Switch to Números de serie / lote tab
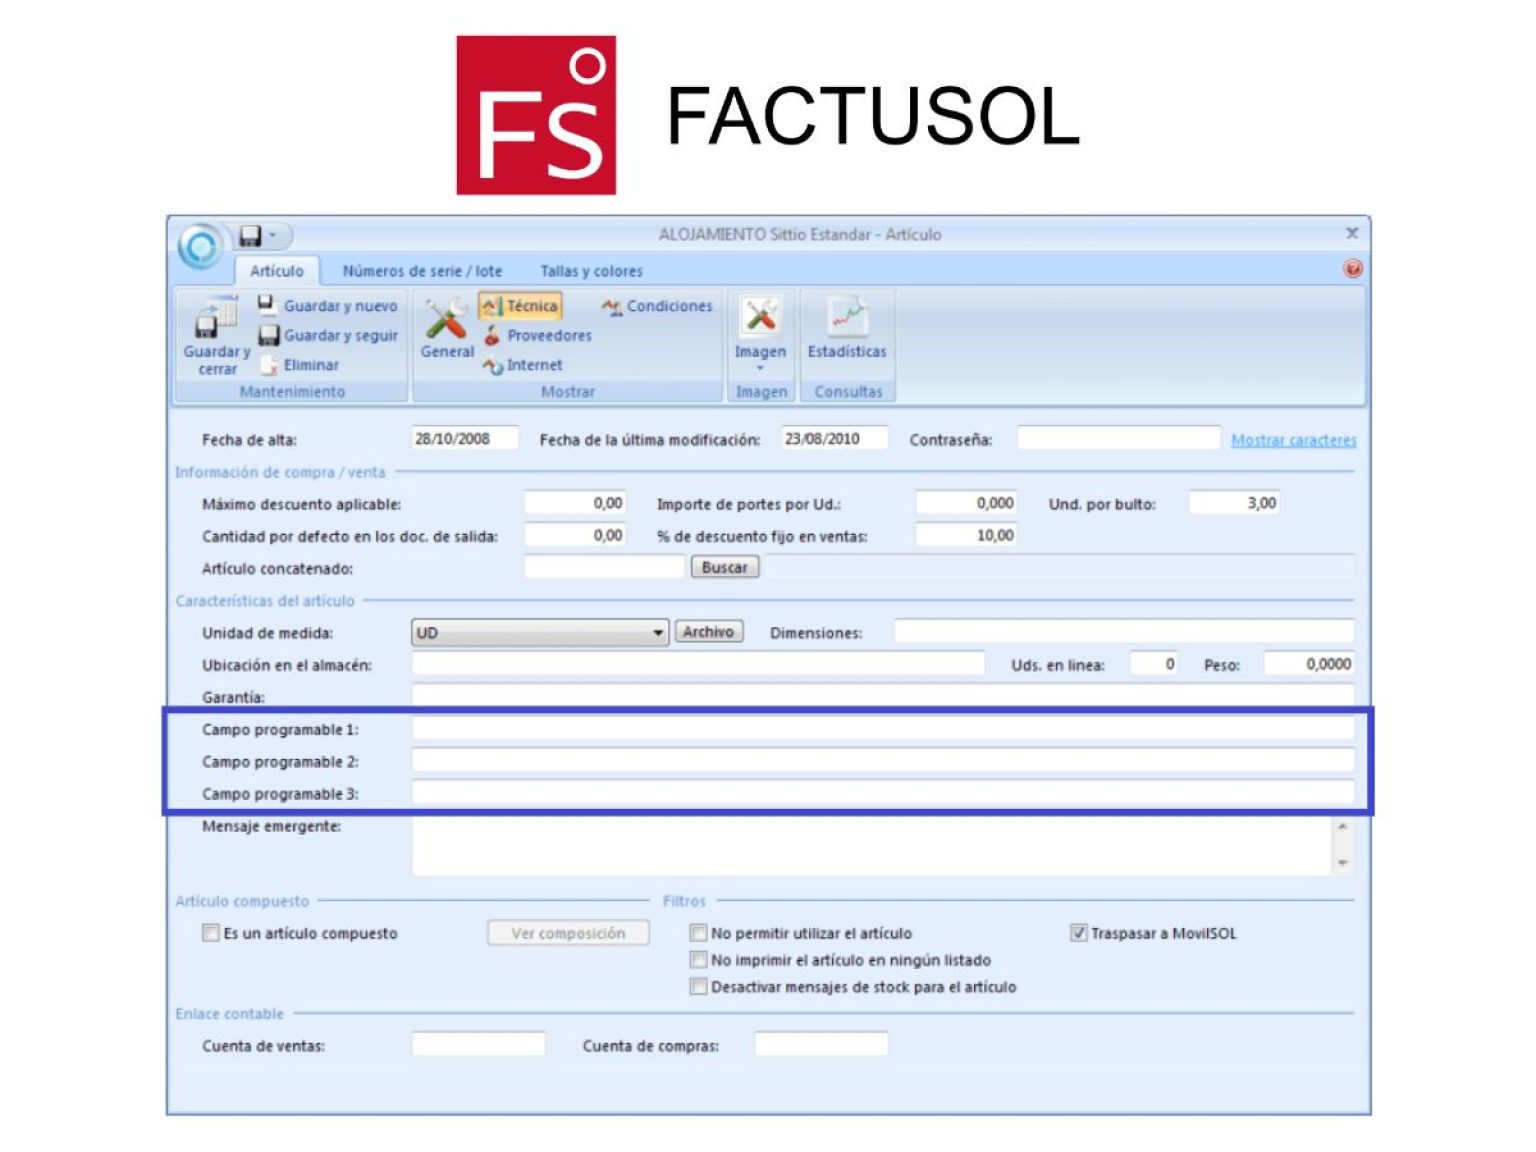 [422, 271]
